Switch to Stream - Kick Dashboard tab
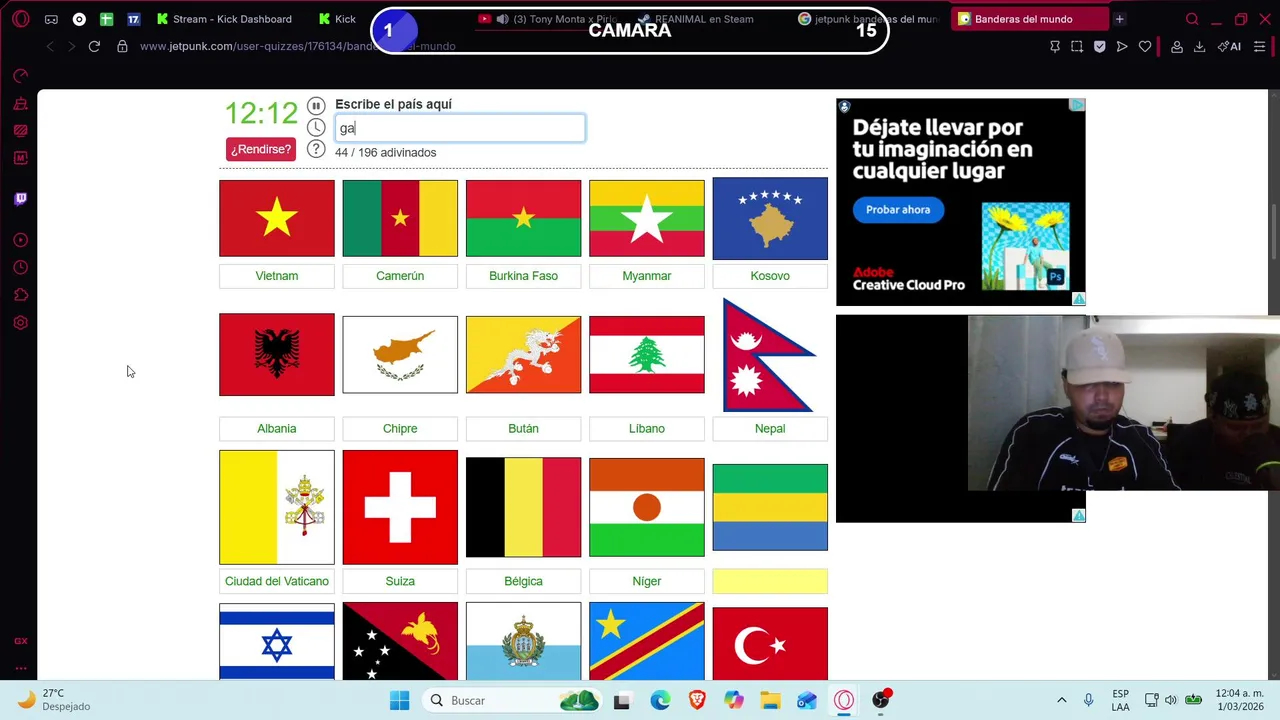The width and height of the screenshot is (1280, 720). [224, 19]
